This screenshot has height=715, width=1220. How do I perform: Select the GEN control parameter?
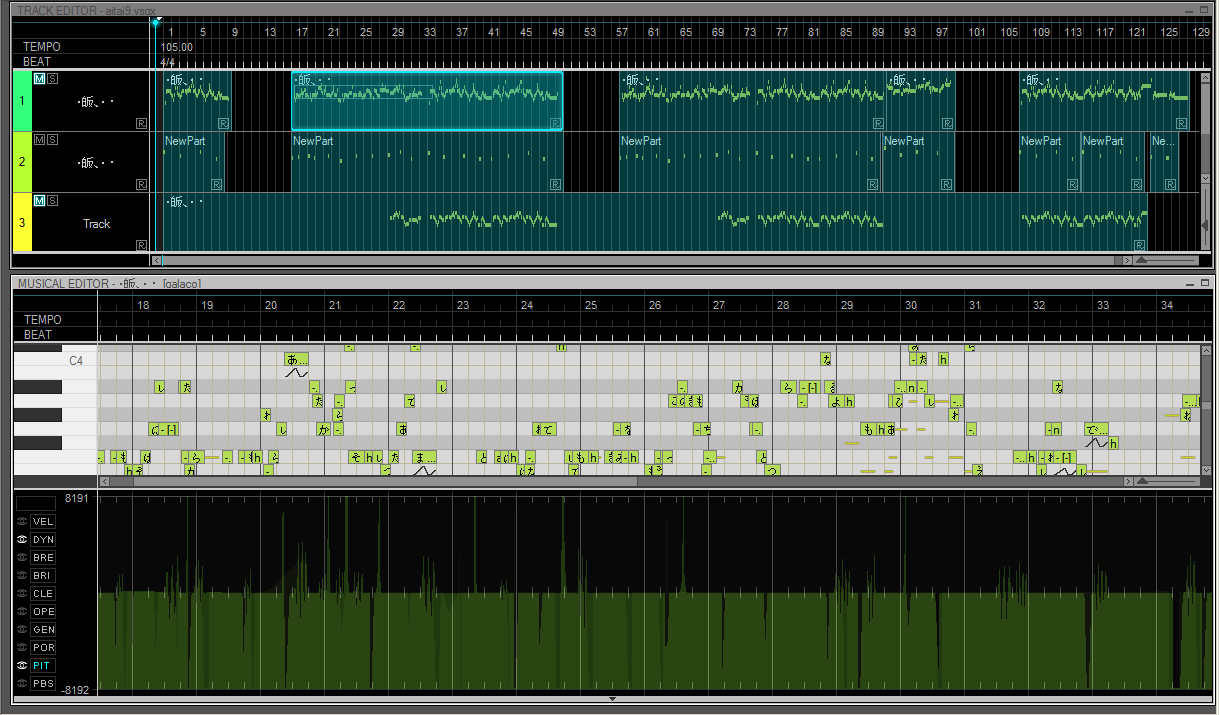pyautogui.click(x=43, y=629)
